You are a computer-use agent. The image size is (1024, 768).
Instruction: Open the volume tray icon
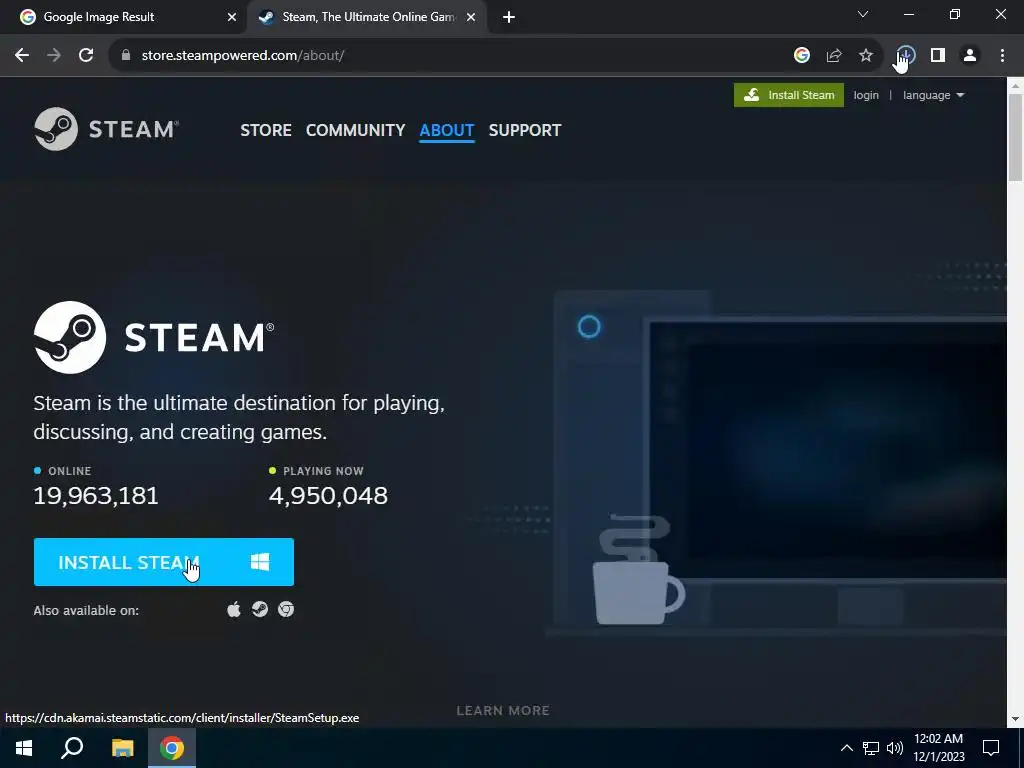pyautogui.click(x=895, y=748)
